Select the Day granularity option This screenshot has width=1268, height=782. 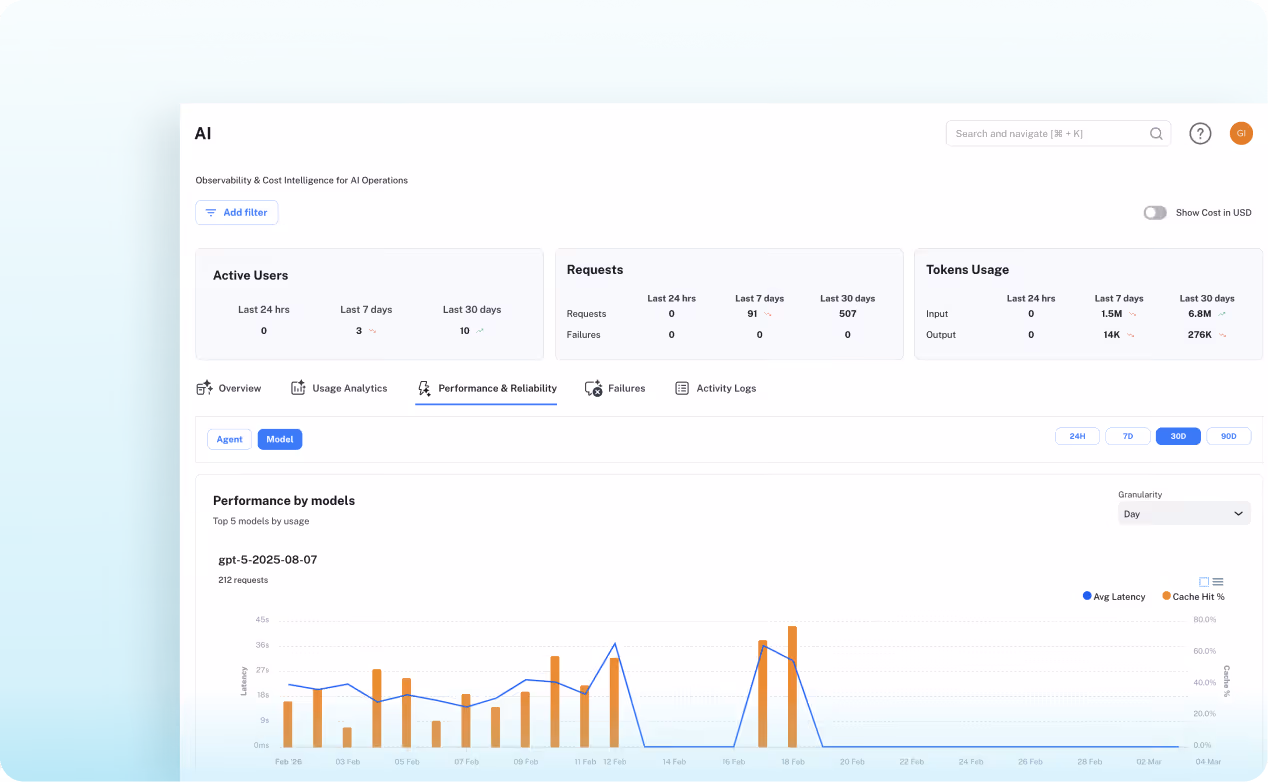click(x=1131, y=513)
